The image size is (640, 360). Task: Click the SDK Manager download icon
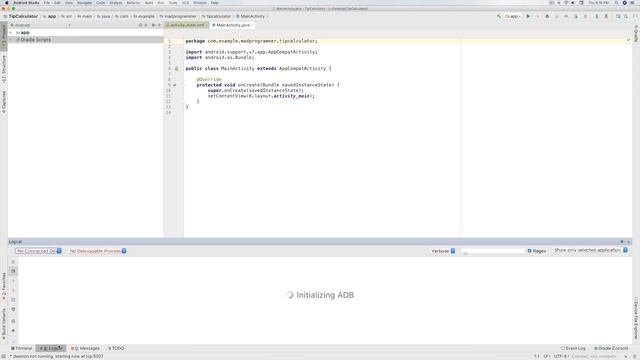606,16
